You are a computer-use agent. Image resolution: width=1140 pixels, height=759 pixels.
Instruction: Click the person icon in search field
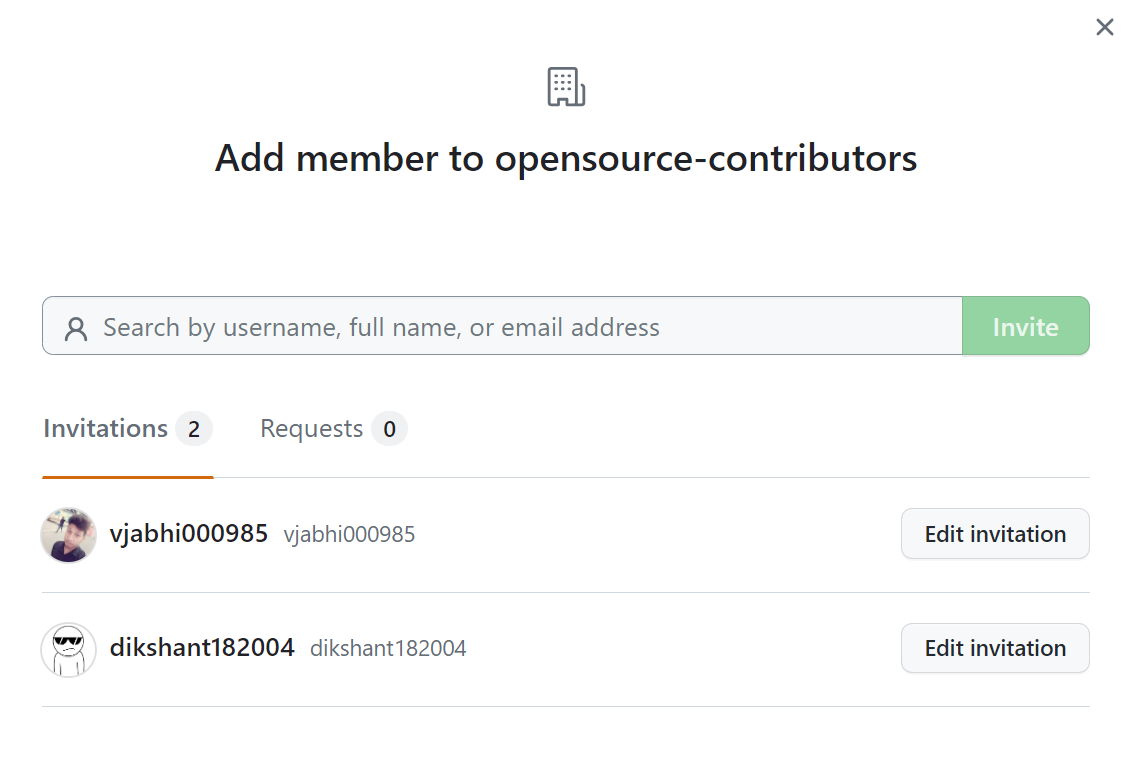76,328
